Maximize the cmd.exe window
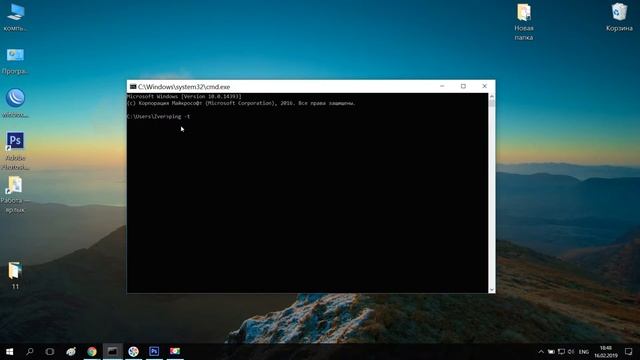Viewport: 640px width, 360px height. [463, 86]
